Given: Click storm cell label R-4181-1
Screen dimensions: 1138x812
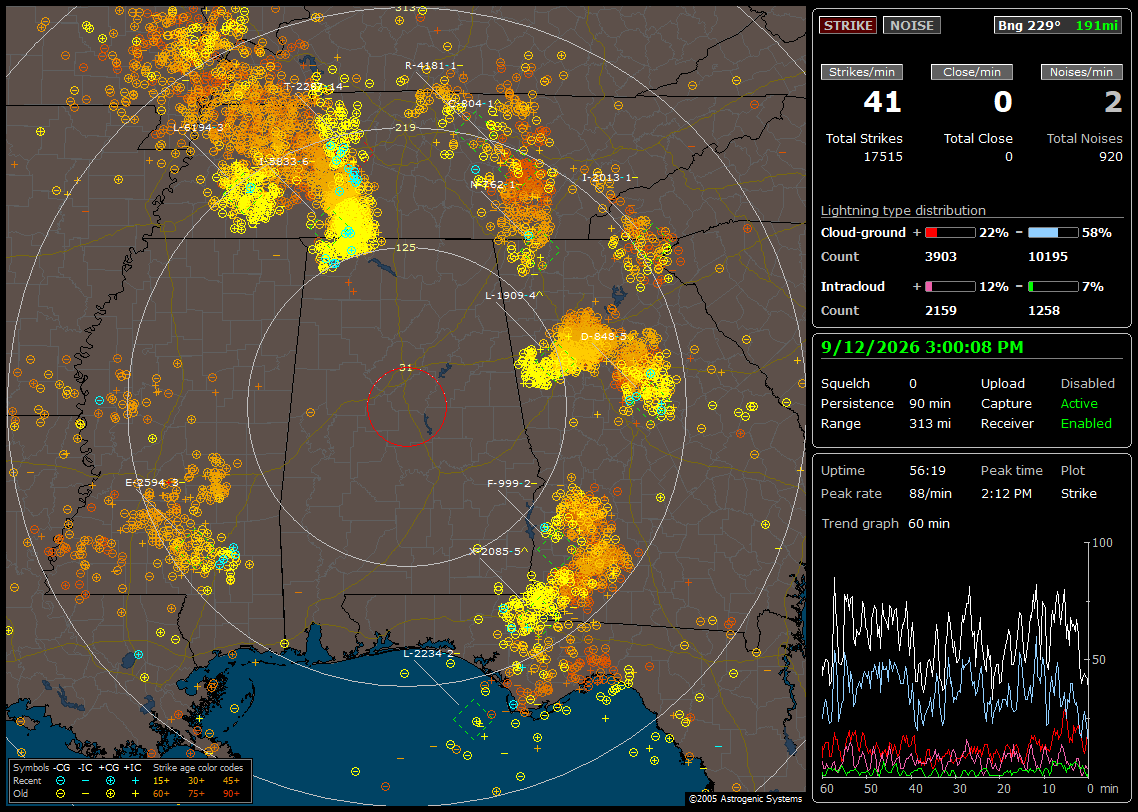Looking at the screenshot, I should pyautogui.click(x=430, y=65).
